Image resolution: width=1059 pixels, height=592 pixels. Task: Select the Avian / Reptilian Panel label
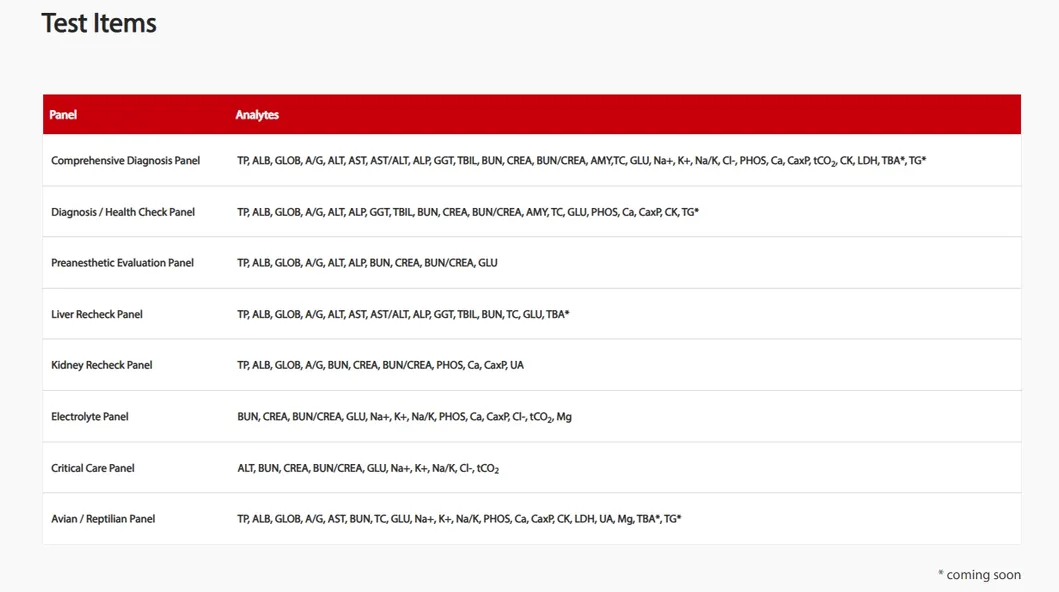(x=103, y=519)
